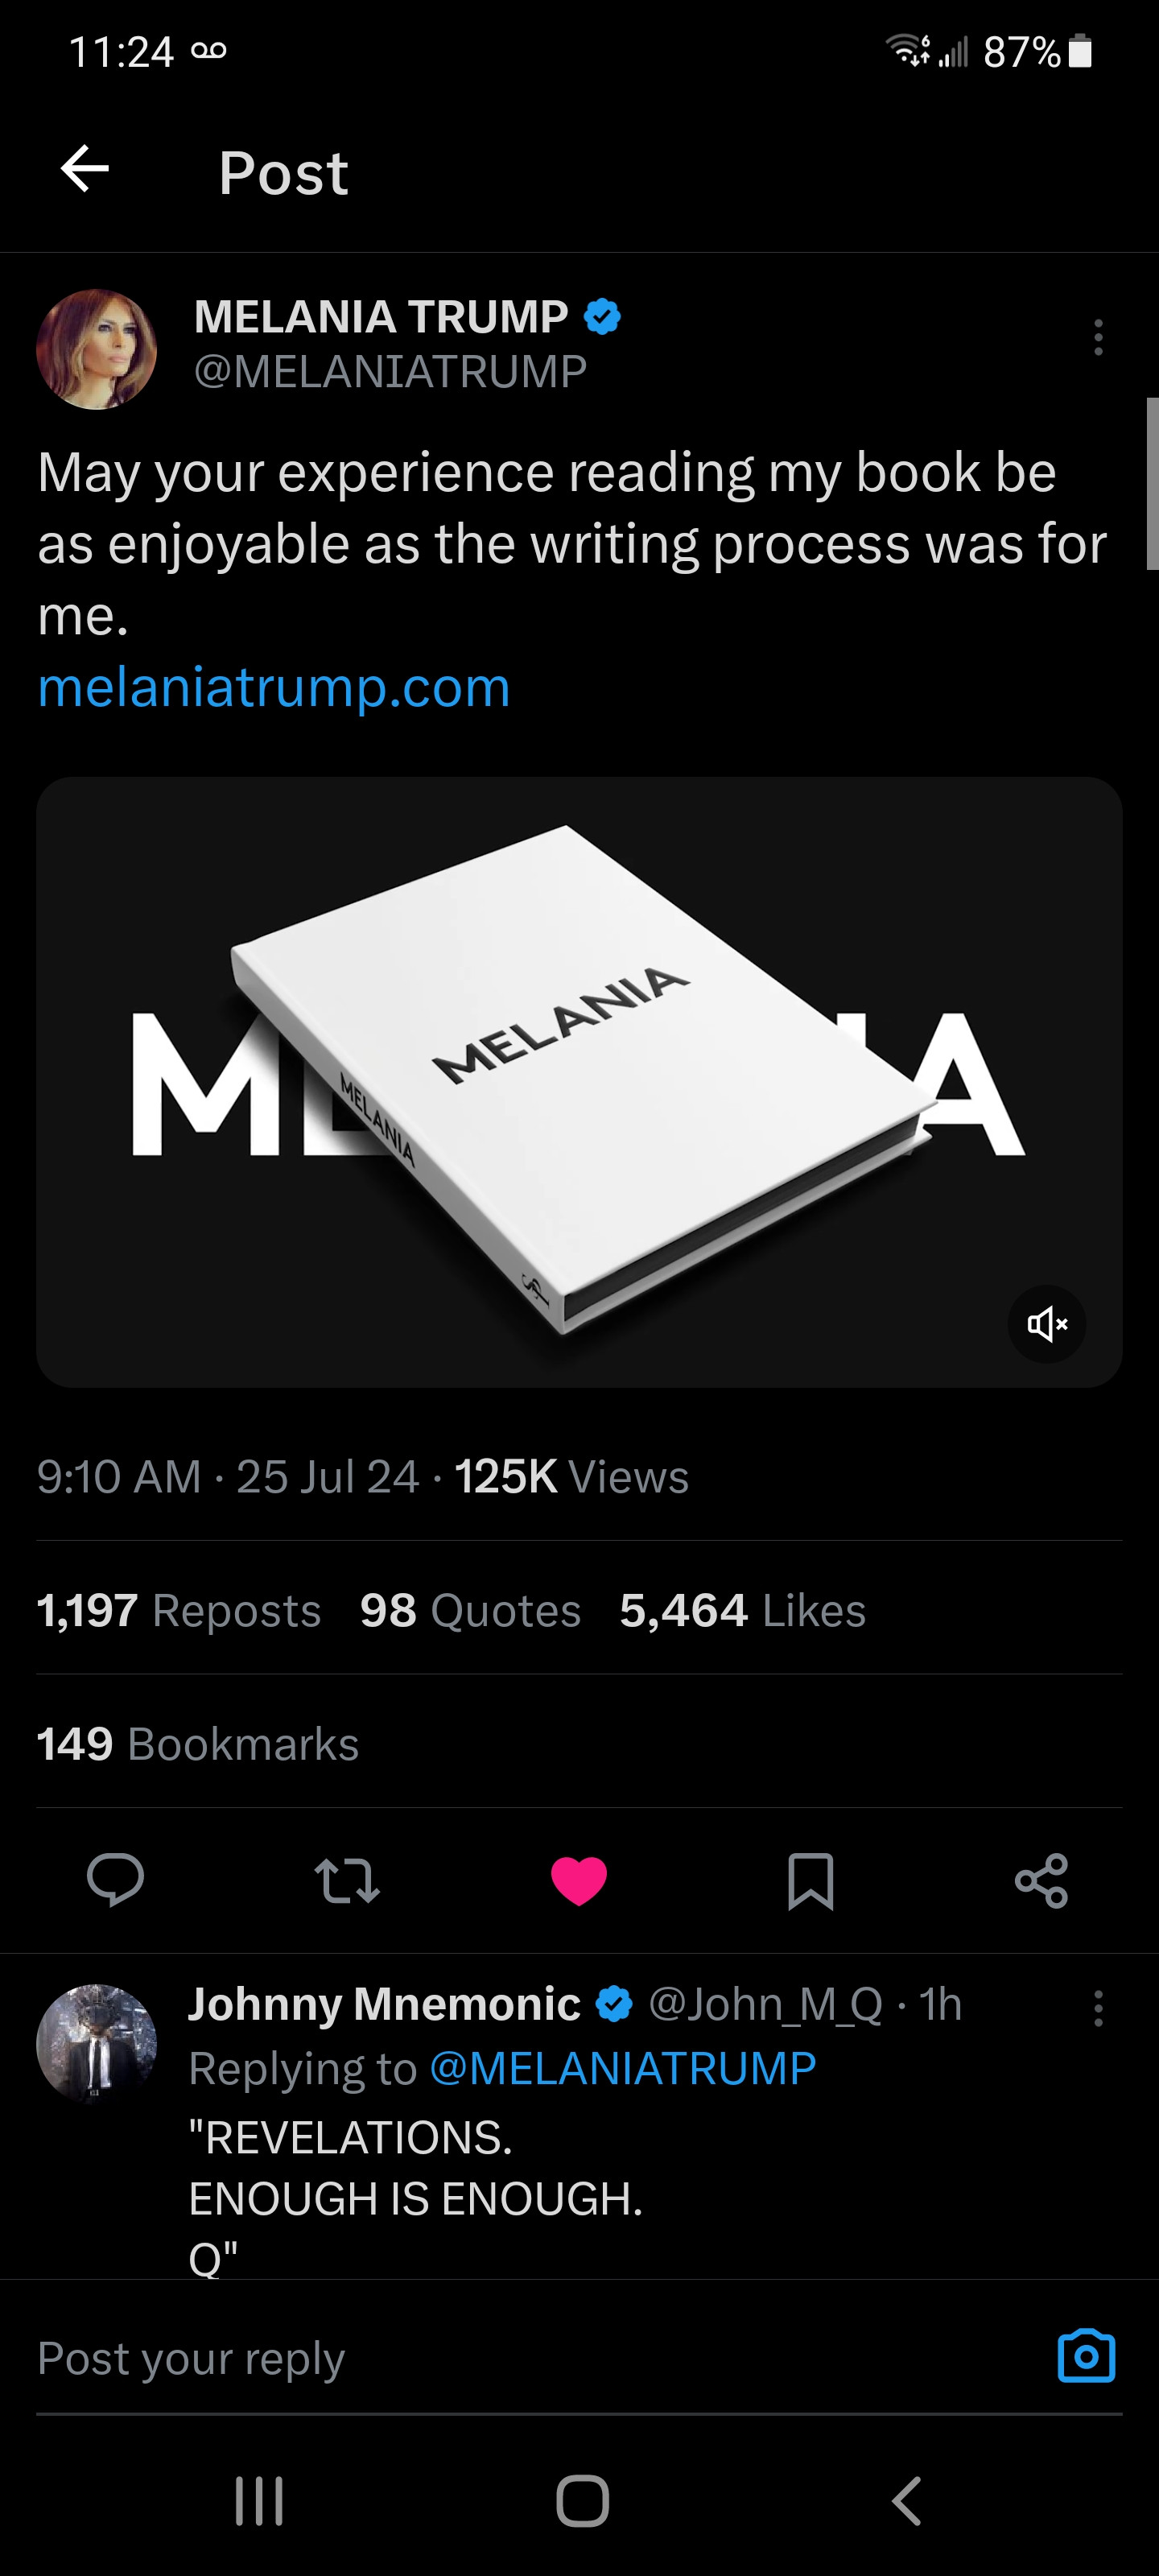Open the Johnny Mnemonic reply's options menu
The width and height of the screenshot is (1159, 2576).
click(1098, 2008)
